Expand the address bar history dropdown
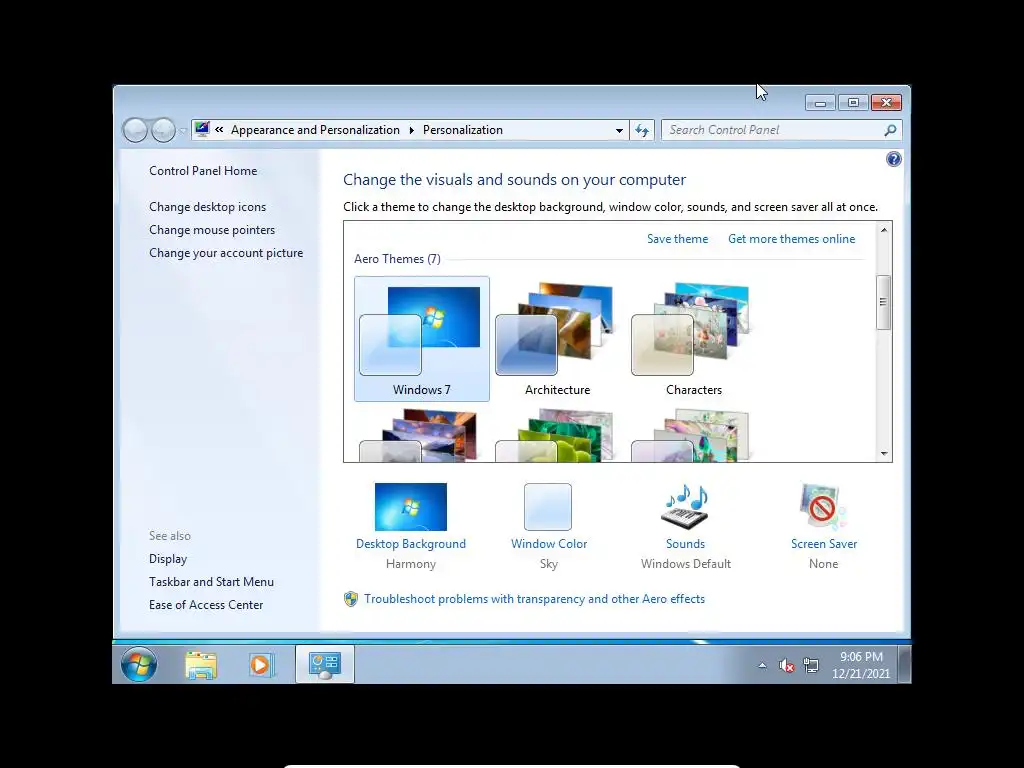The height and width of the screenshot is (768, 1024). [619, 131]
